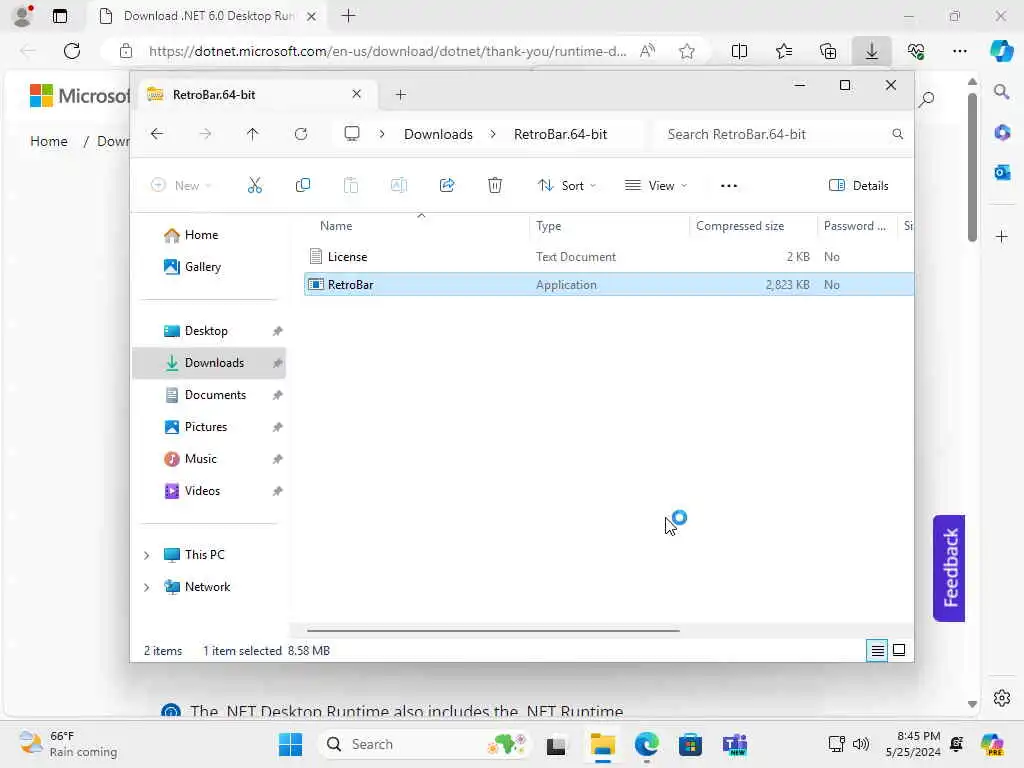Reload the Edge web page
The width and height of the screenshot is (1024, 768).
(x=72, y=51)
